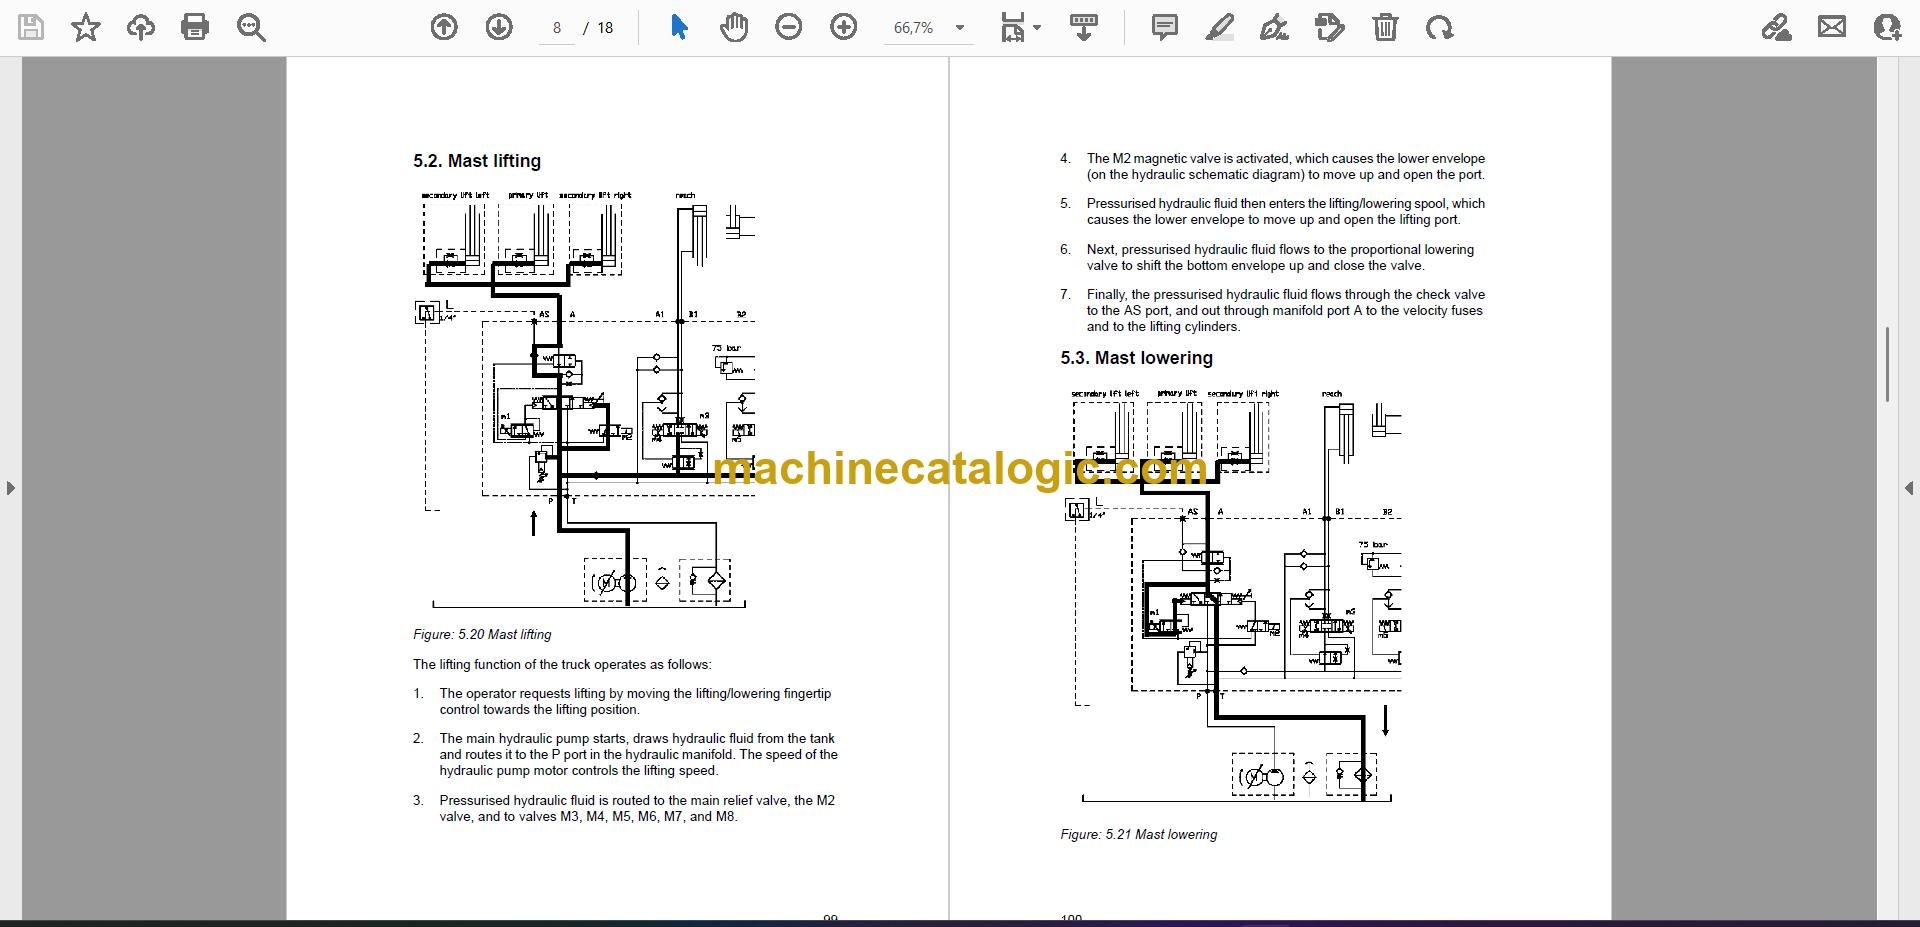Click the Mast lowering hydraulic diagram
Image resolution: width=1920 pixels, height=927 pixels.
[x=1233, y=595]
